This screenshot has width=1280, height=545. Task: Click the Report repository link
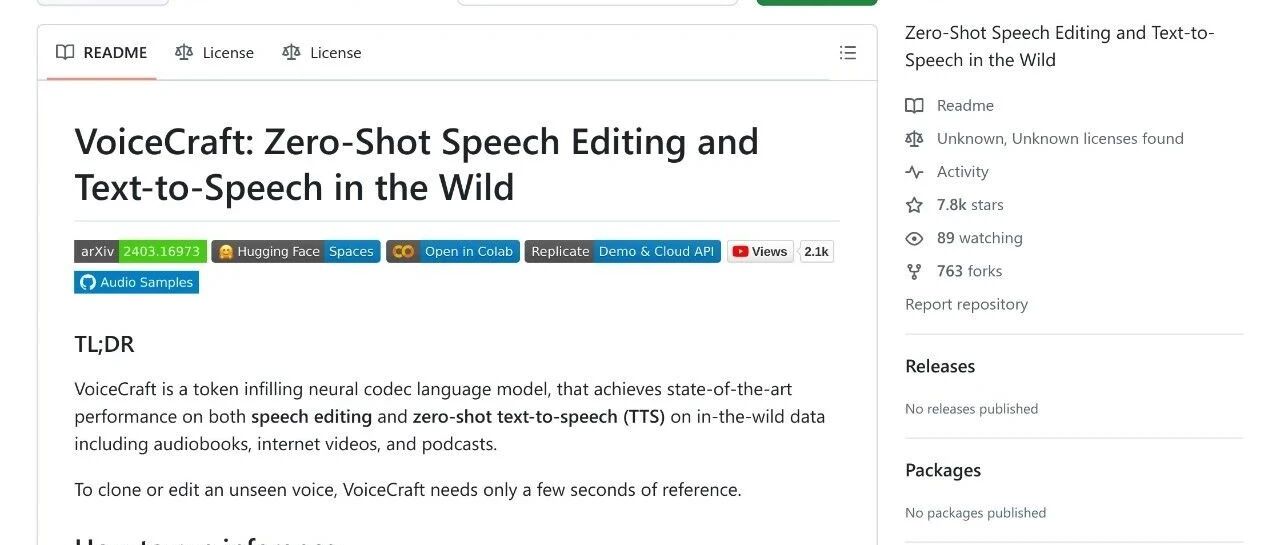(966, 304)
